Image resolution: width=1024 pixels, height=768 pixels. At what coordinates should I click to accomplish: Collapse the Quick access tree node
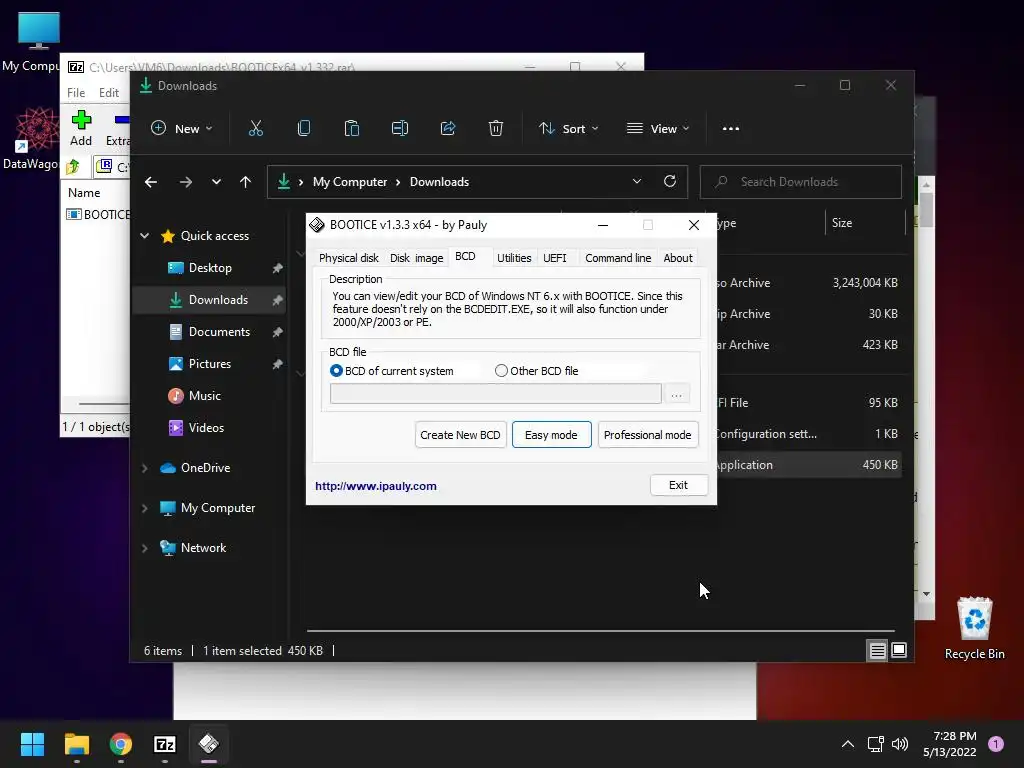[x=145, y=236]
